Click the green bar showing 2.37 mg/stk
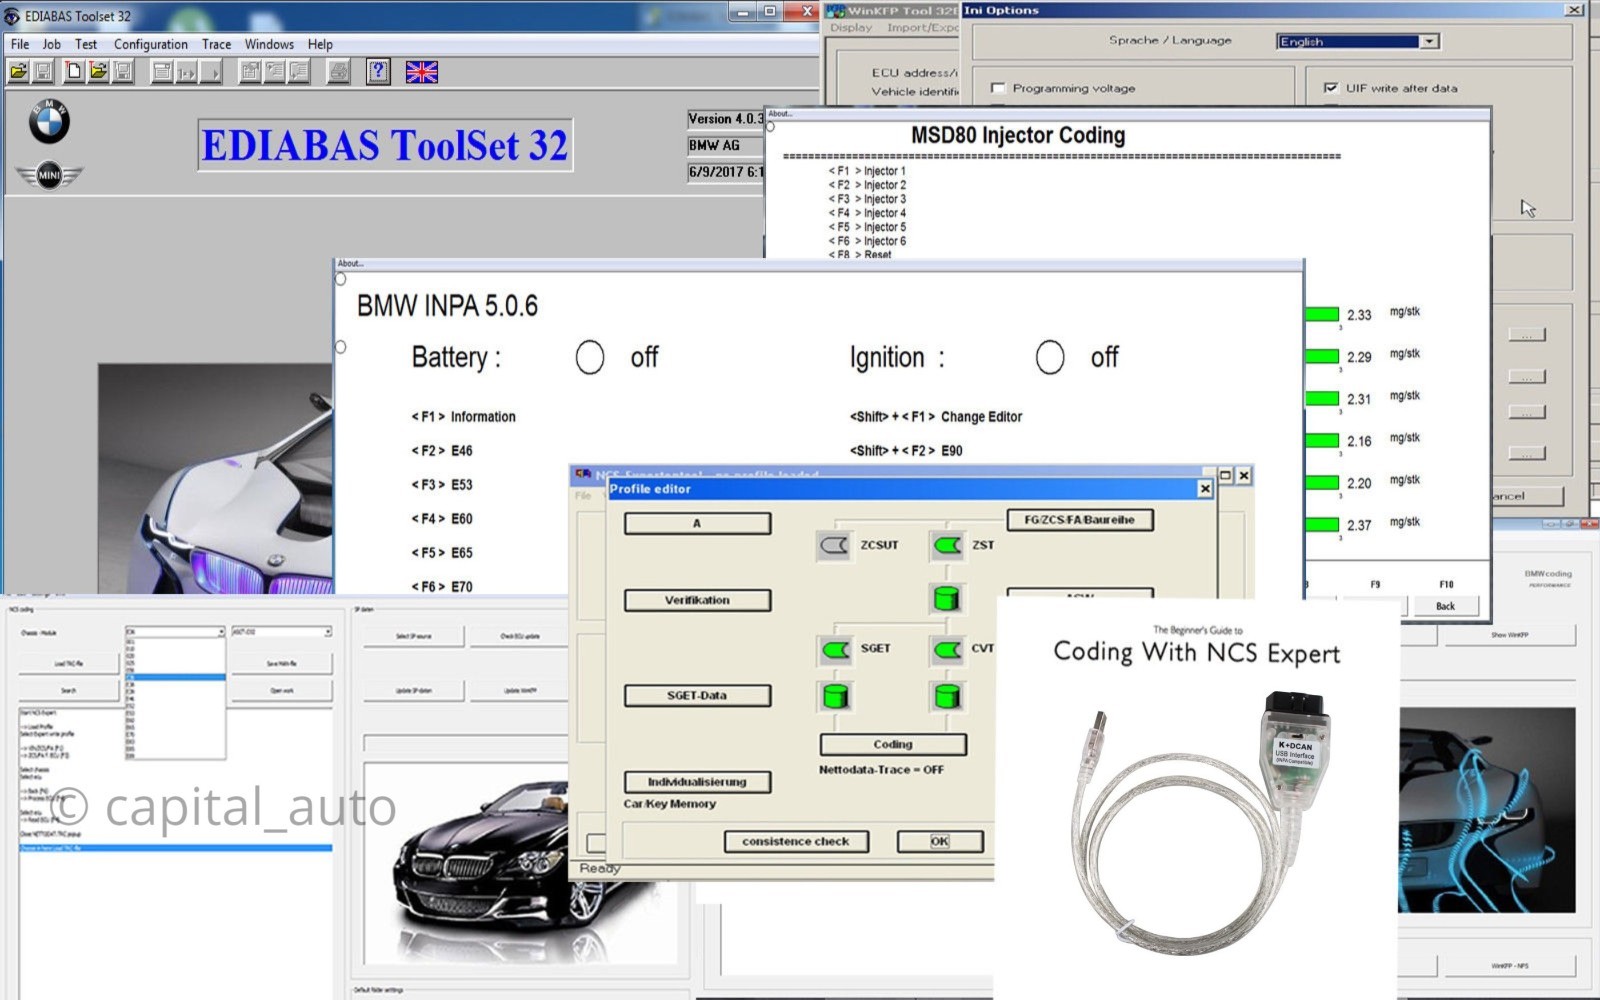Image resolution: width=1600 pixels, height=1000 pixels. pos(1322,524)
